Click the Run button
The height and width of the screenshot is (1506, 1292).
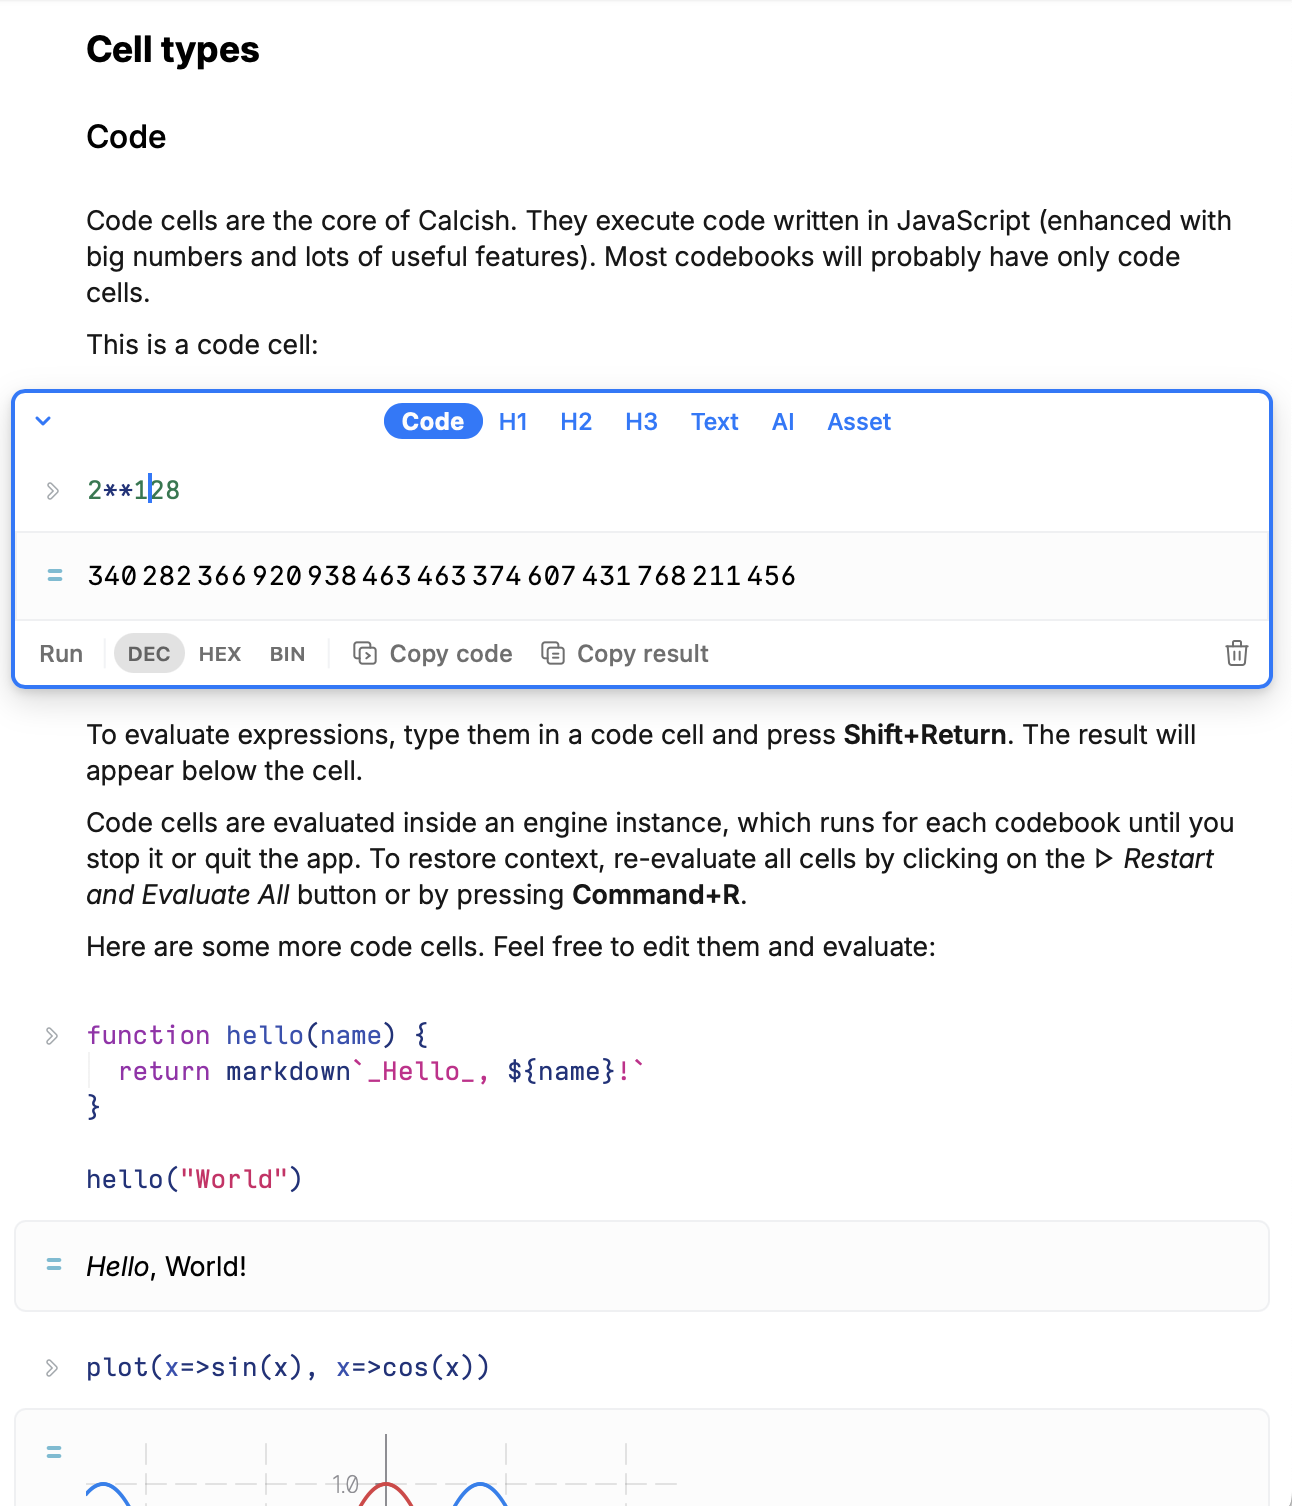coord(60,653)
